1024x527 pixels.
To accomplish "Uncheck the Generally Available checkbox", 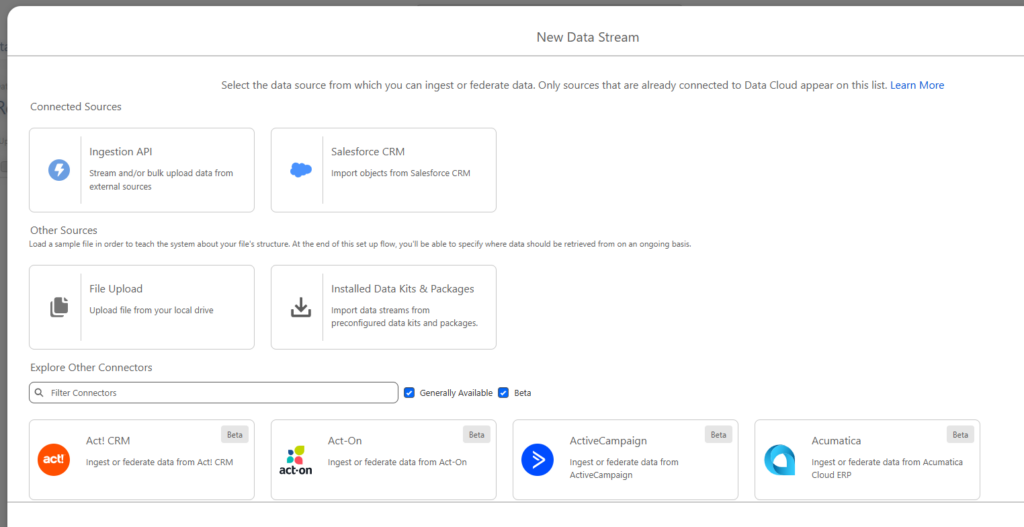I will (409, 392).
